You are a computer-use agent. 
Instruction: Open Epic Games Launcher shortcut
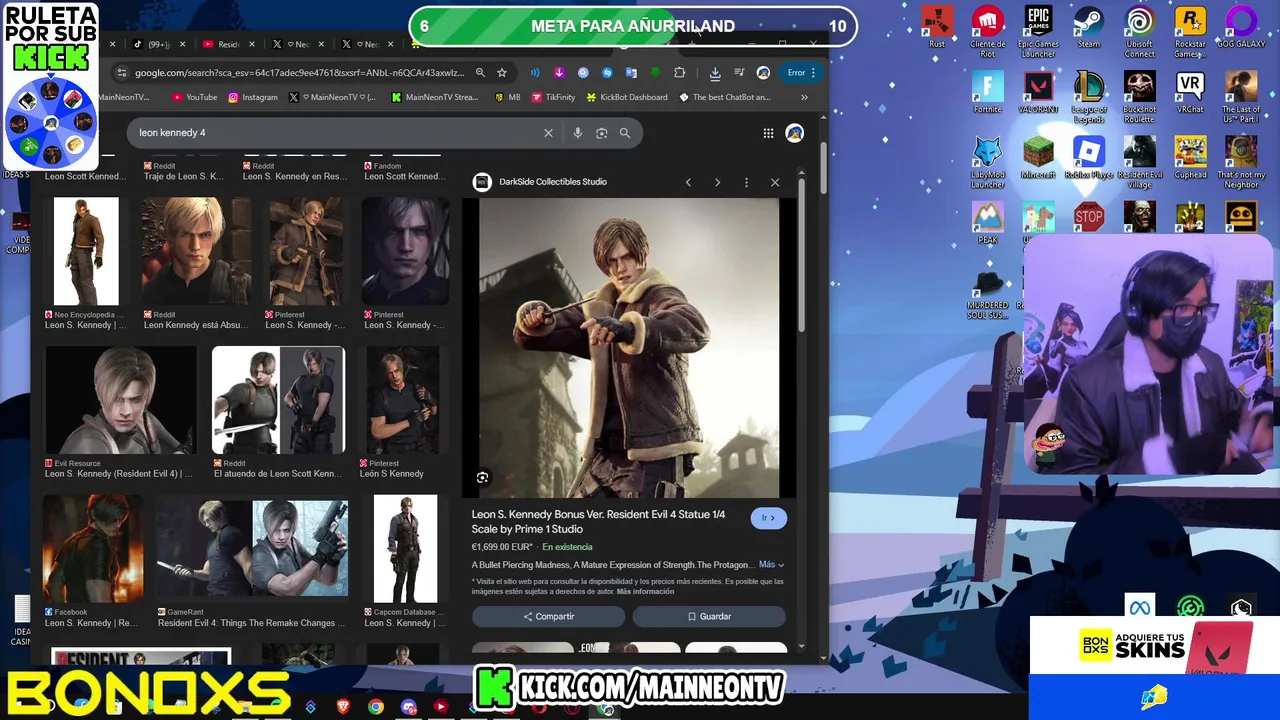coord(1038,31)
